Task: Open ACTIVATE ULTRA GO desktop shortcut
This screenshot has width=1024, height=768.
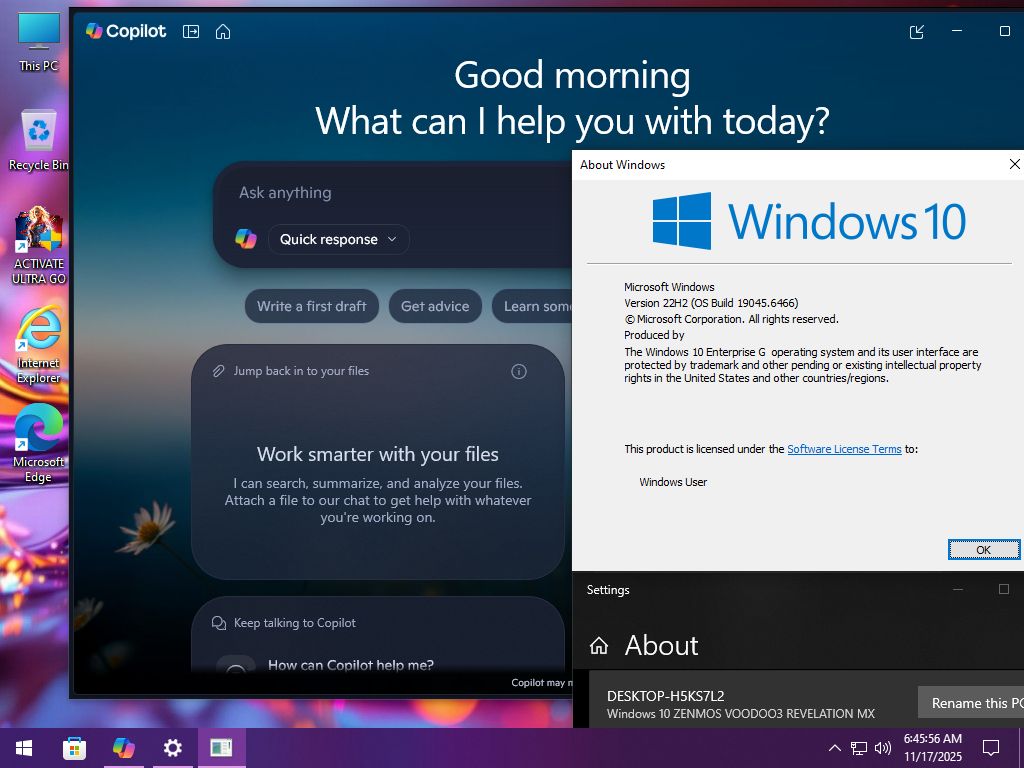Action: [39, 246]
